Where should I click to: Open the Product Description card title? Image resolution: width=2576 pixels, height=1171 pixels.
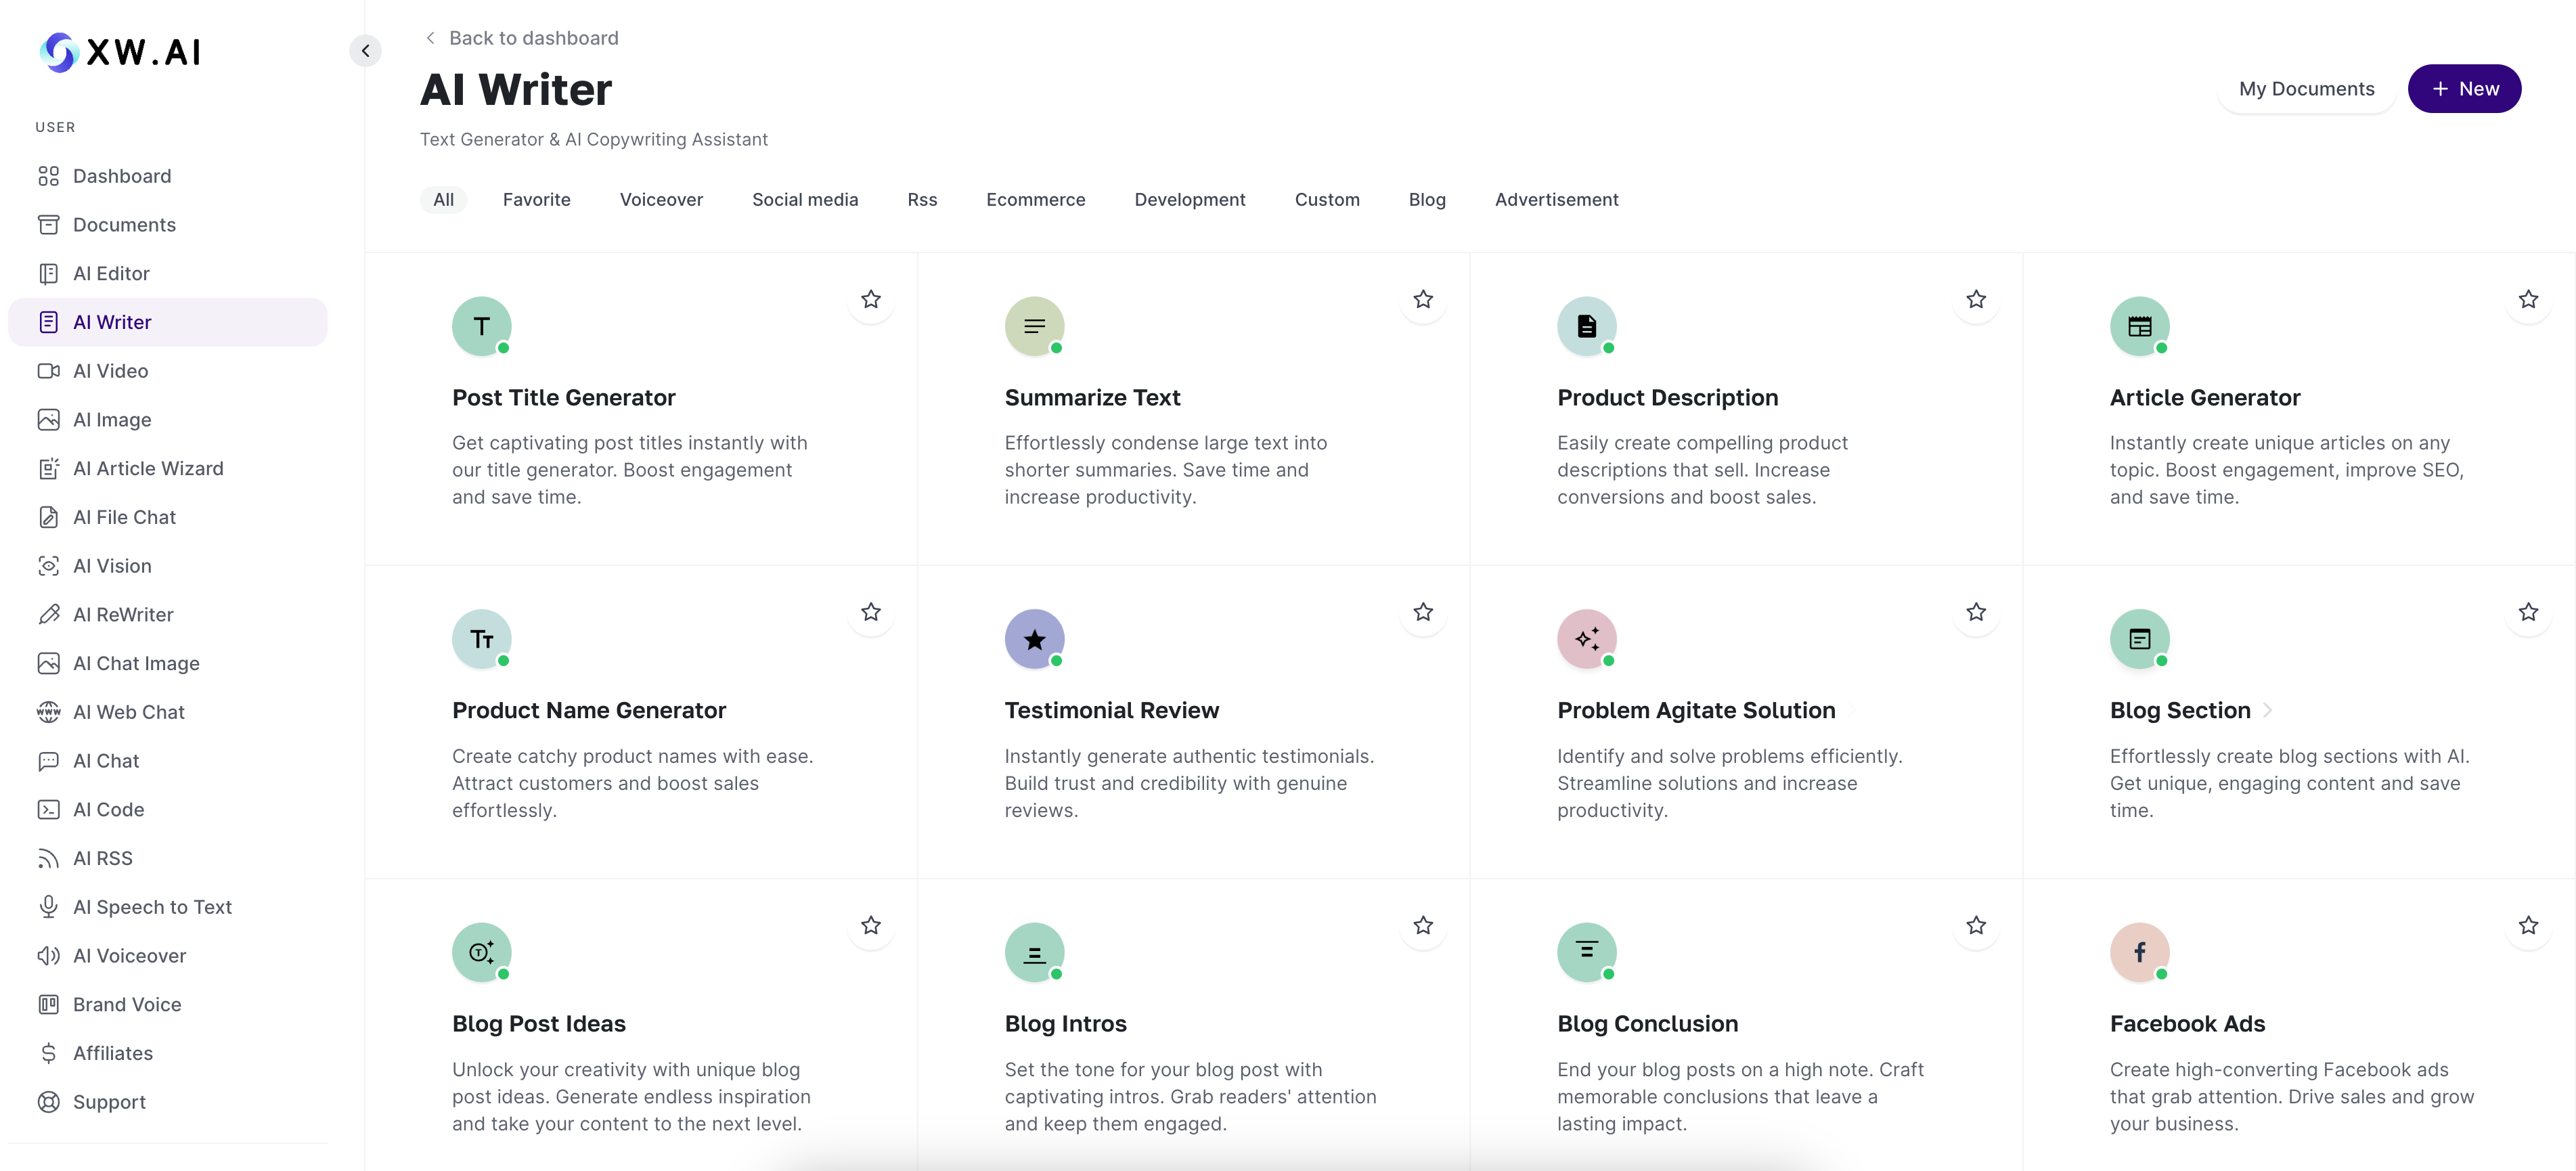pos(1667,398)
